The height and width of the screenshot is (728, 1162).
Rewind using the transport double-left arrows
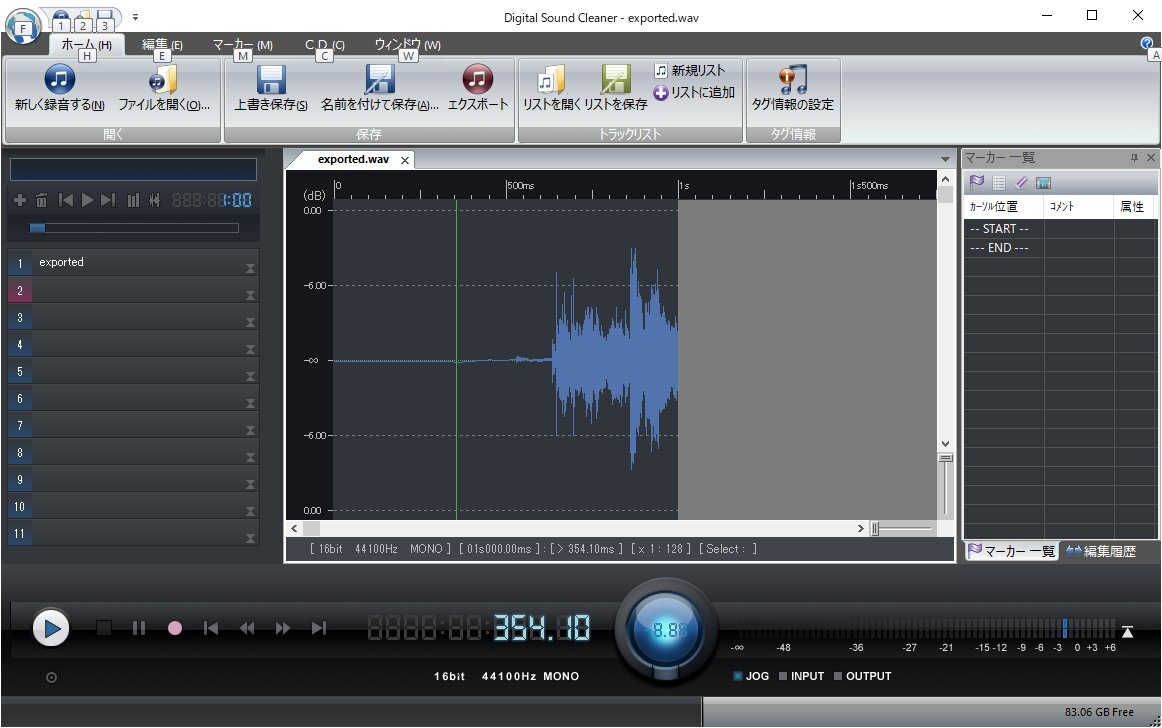(x=247, y=629)
